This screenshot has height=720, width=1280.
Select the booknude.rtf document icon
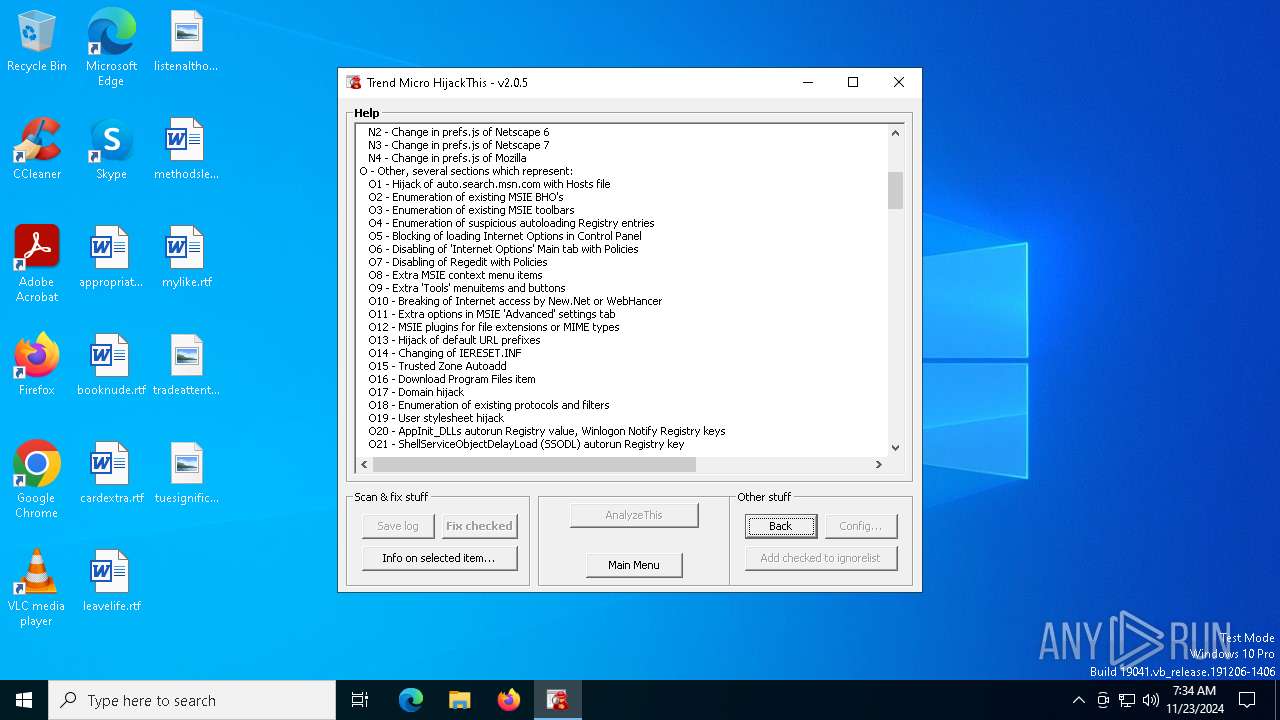[x=111, y=366]
